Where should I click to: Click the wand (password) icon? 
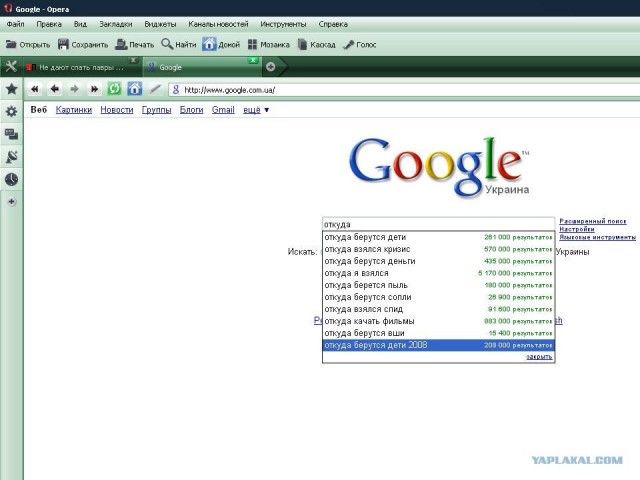(x=155, y=89)
